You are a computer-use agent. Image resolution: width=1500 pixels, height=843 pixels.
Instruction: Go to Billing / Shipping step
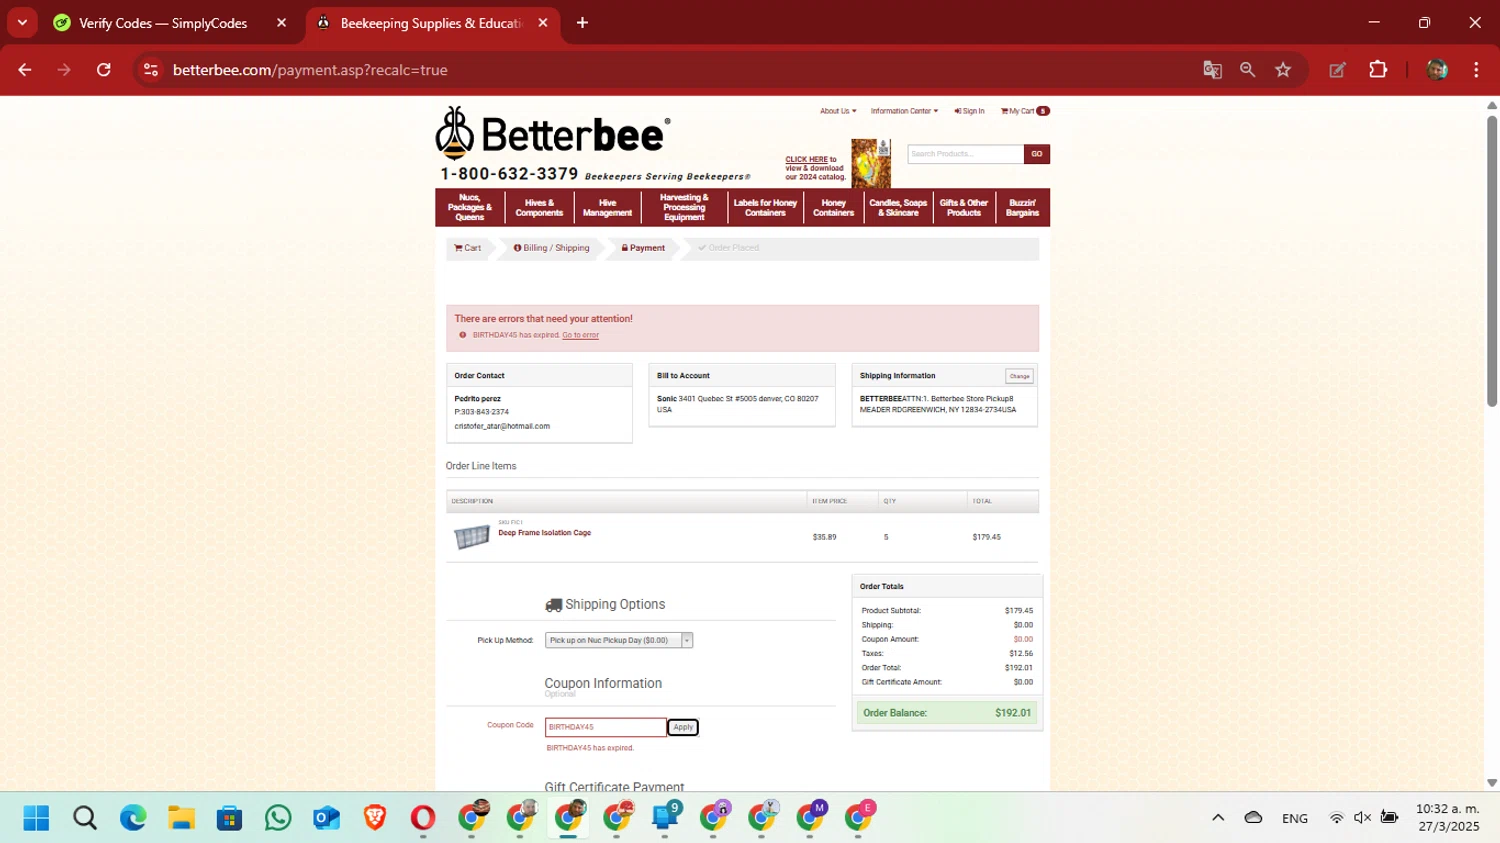[552, 248]
